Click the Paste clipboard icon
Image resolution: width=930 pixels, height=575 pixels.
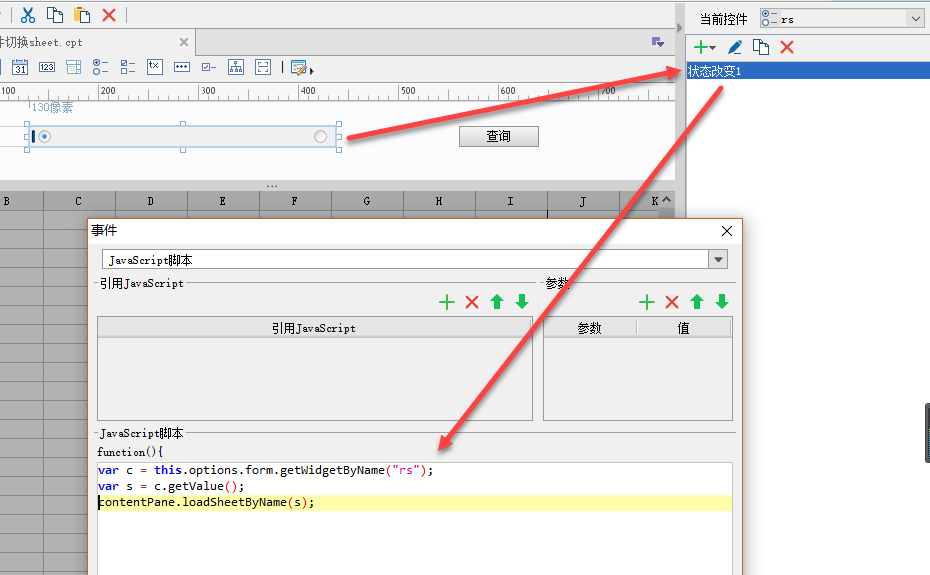click(x=82, y=15)
